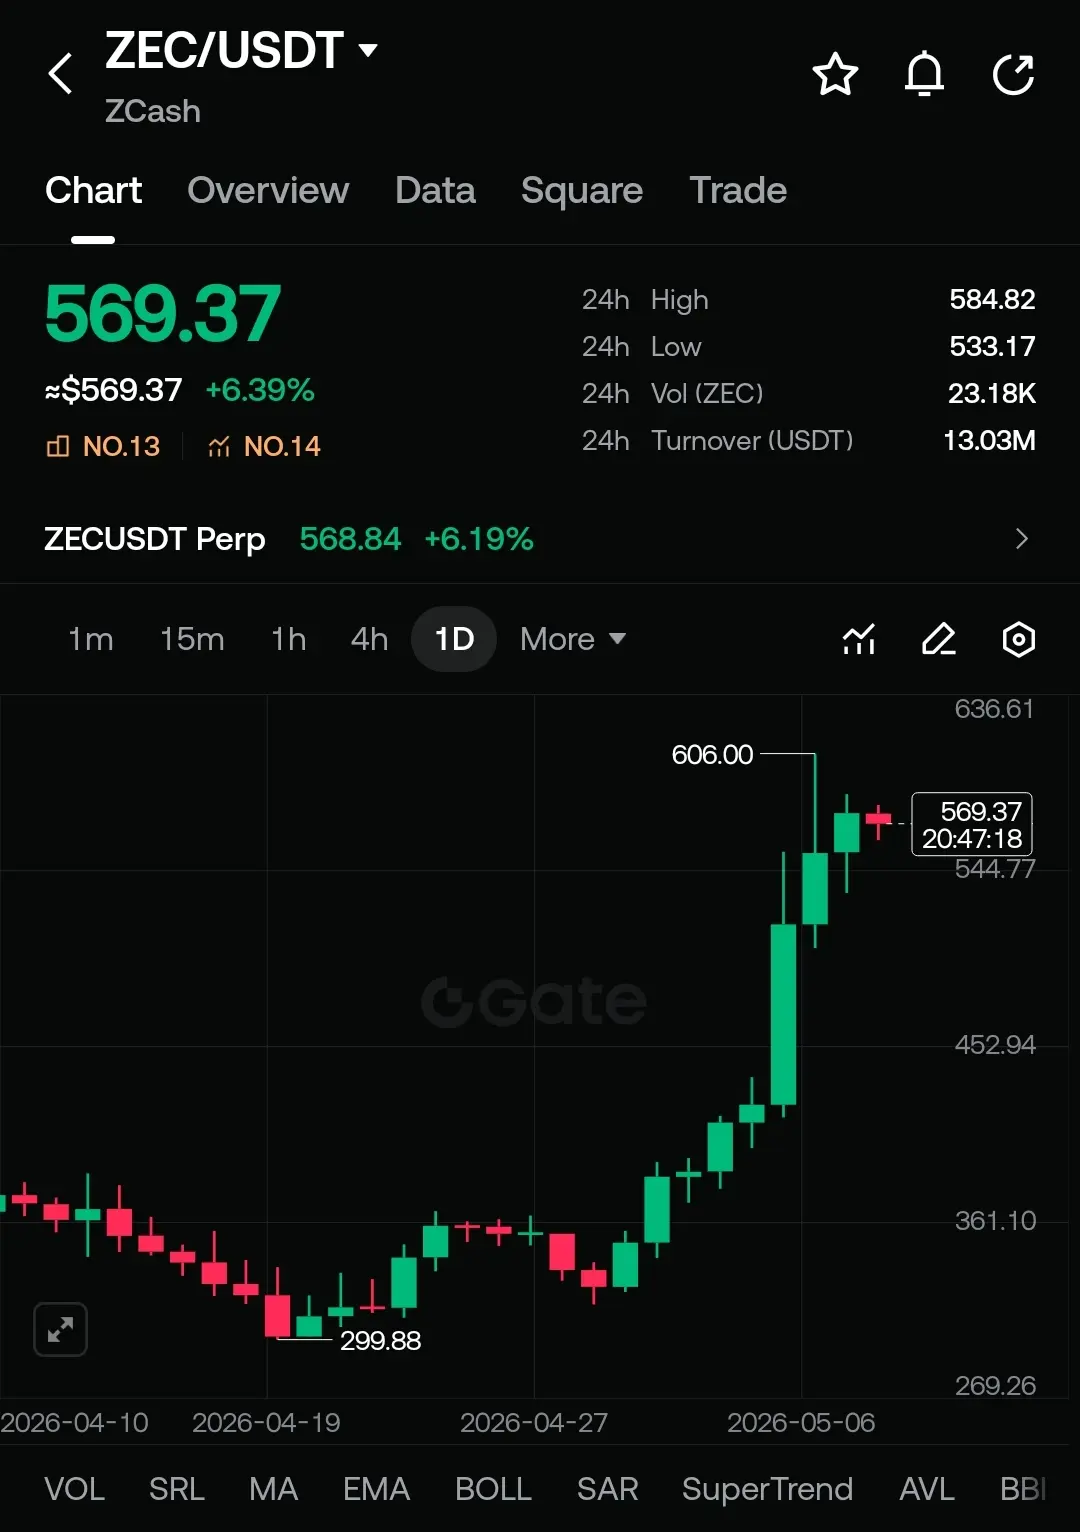Image resolution: width=1080 pixels, height=1532 pixels.
Task: Open the ZEC/USDT pair selector dropdown
Action: [x=242, y=50]
